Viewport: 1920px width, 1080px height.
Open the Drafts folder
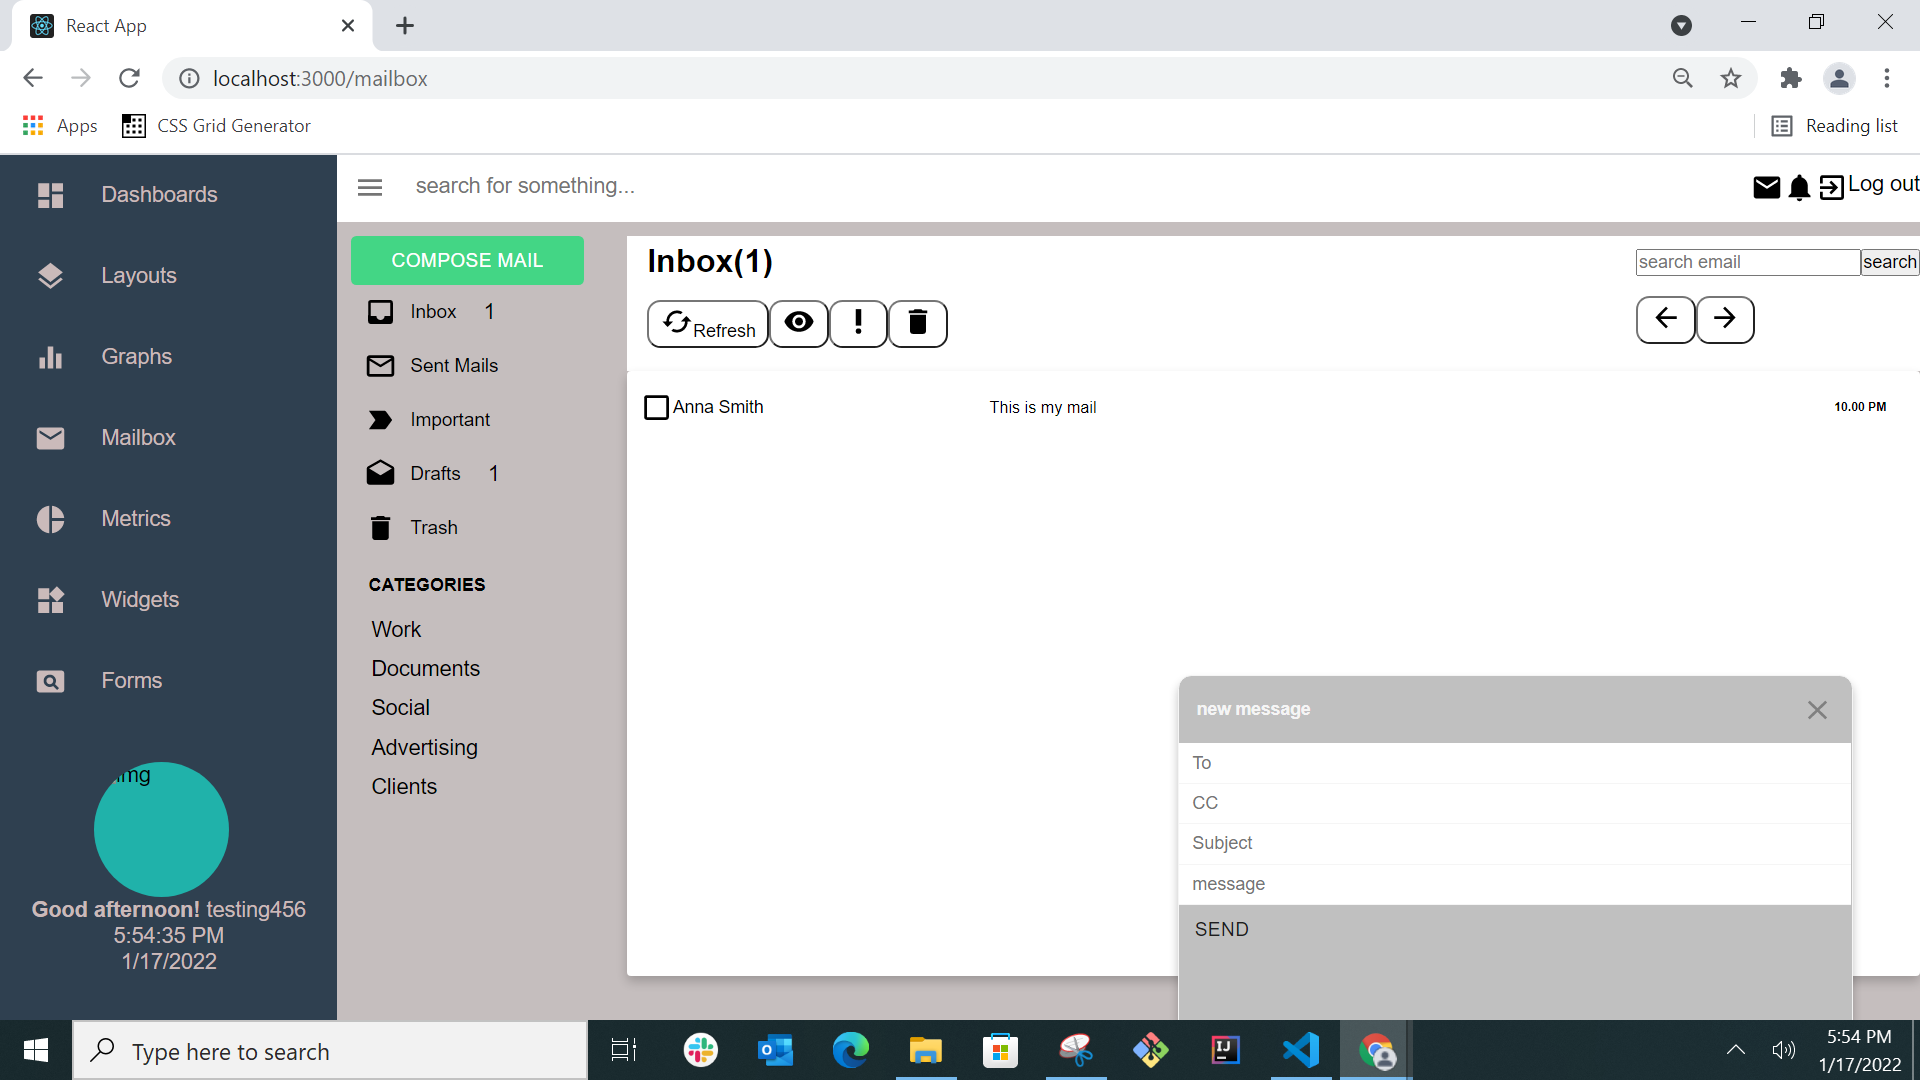pyautogui.click(x=435, y=473)
